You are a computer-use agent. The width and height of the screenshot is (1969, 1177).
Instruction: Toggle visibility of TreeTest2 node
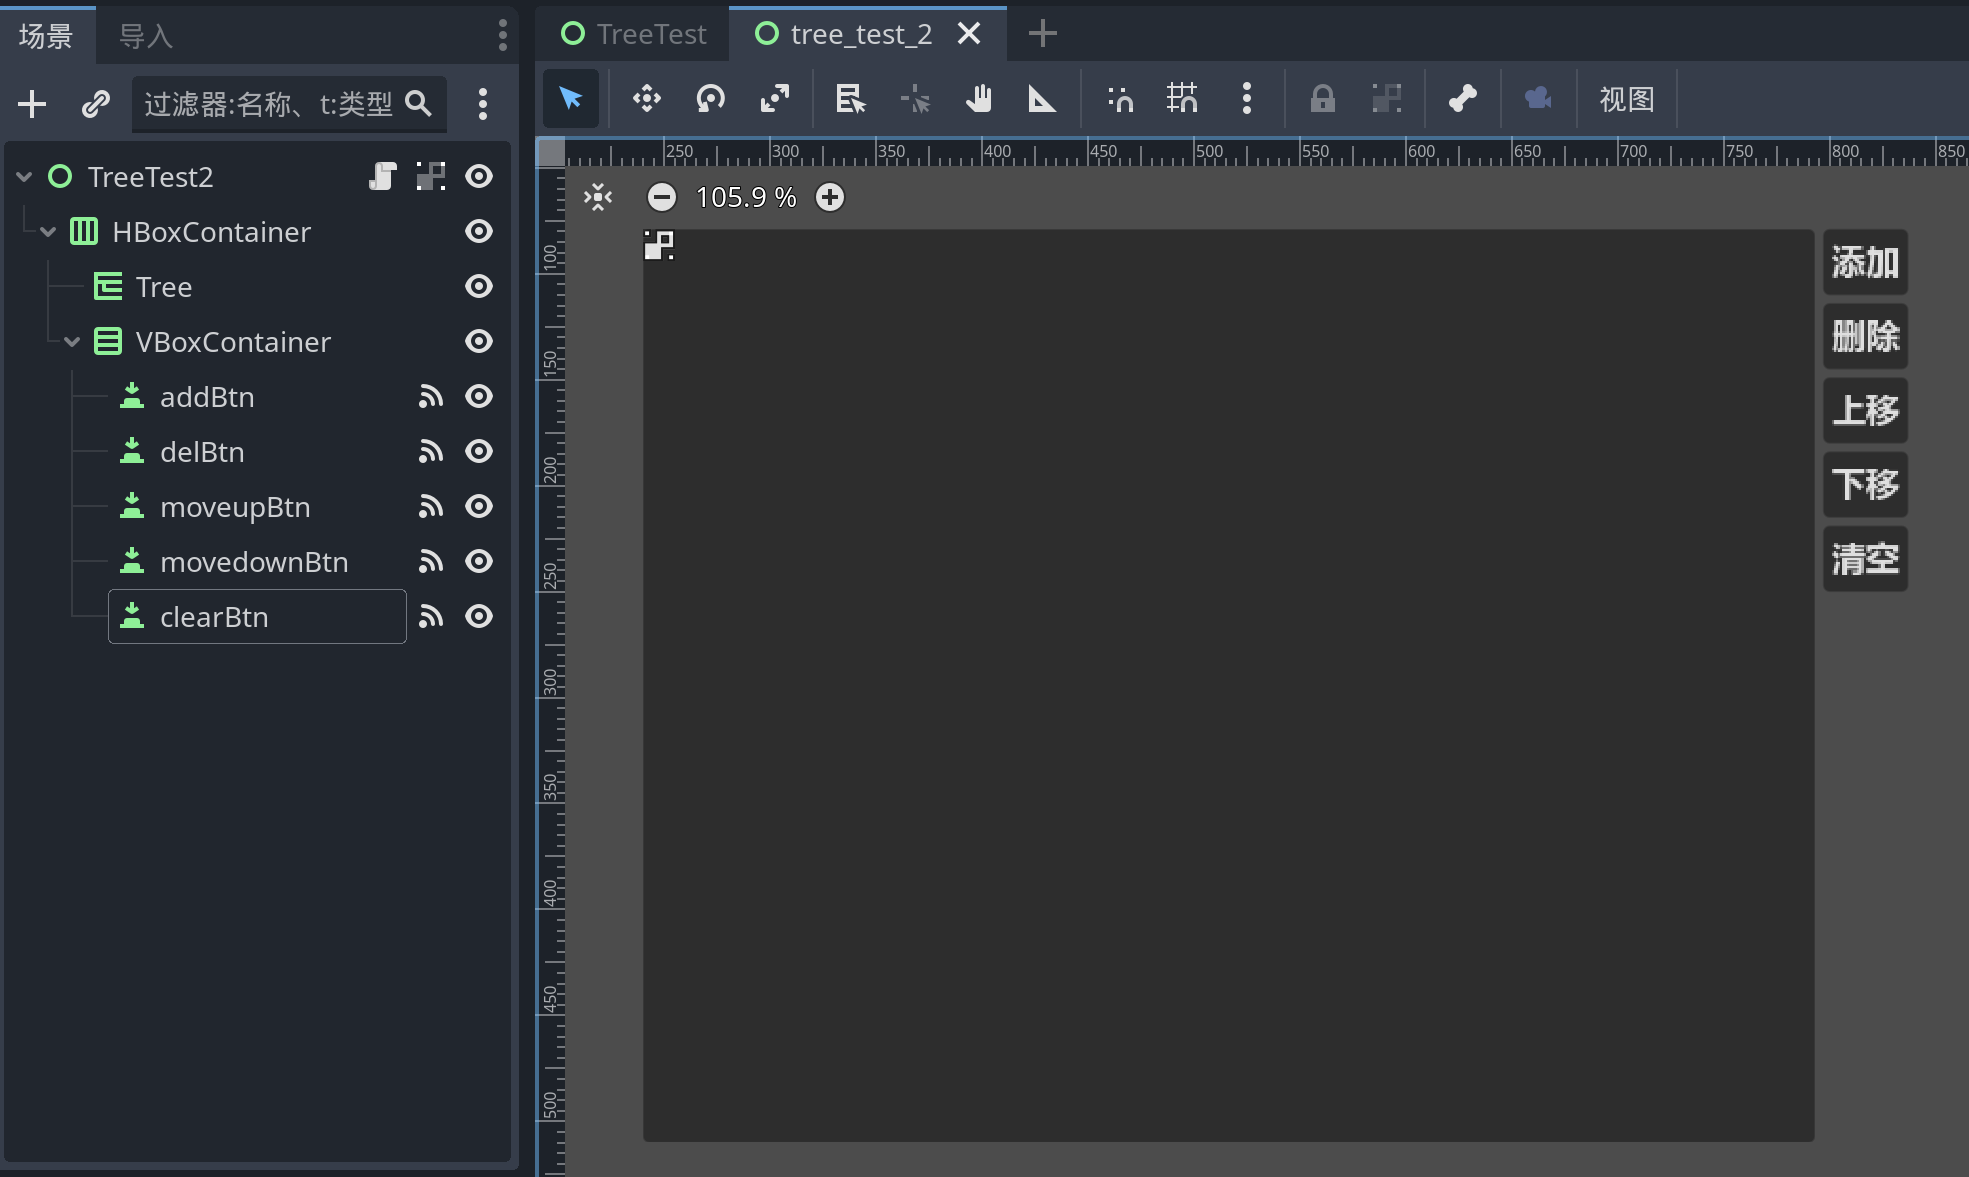pos(479,177)
